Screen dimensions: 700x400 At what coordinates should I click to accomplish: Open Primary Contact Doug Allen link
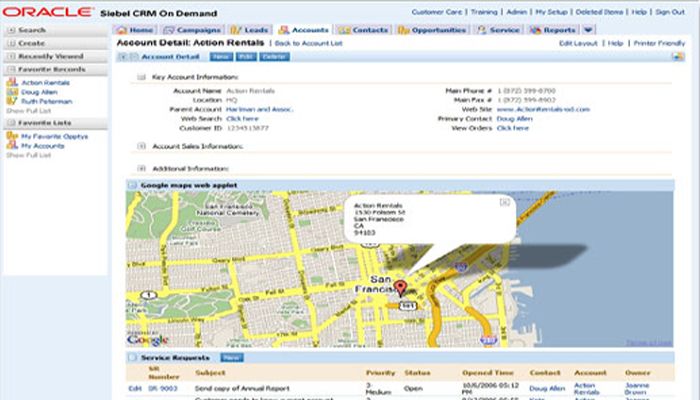pyautogui.click(x=514, y=118)
